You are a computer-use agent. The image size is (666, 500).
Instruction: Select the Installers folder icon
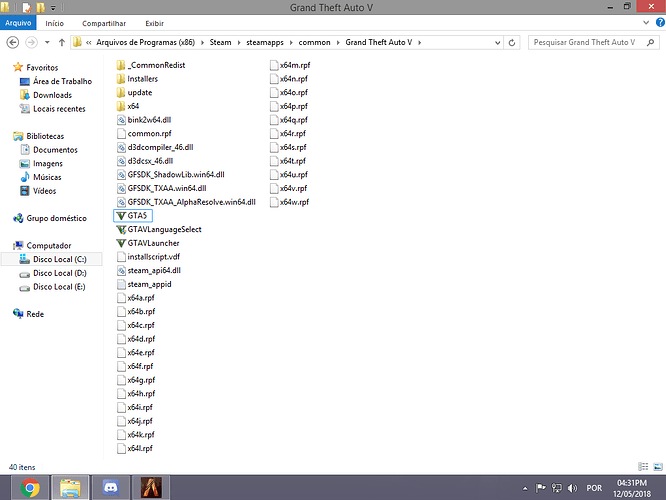pyautogui.click(x=121, y=79)
